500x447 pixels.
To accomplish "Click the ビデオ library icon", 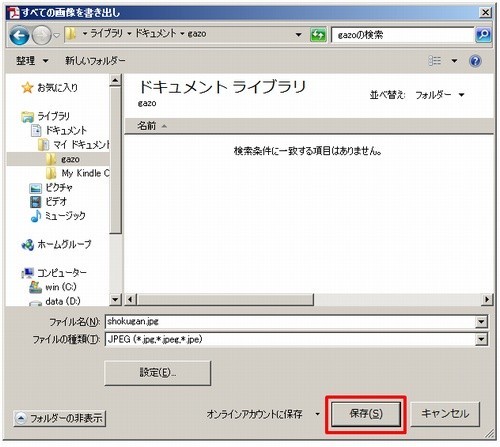I will click(x=35, y=202).
